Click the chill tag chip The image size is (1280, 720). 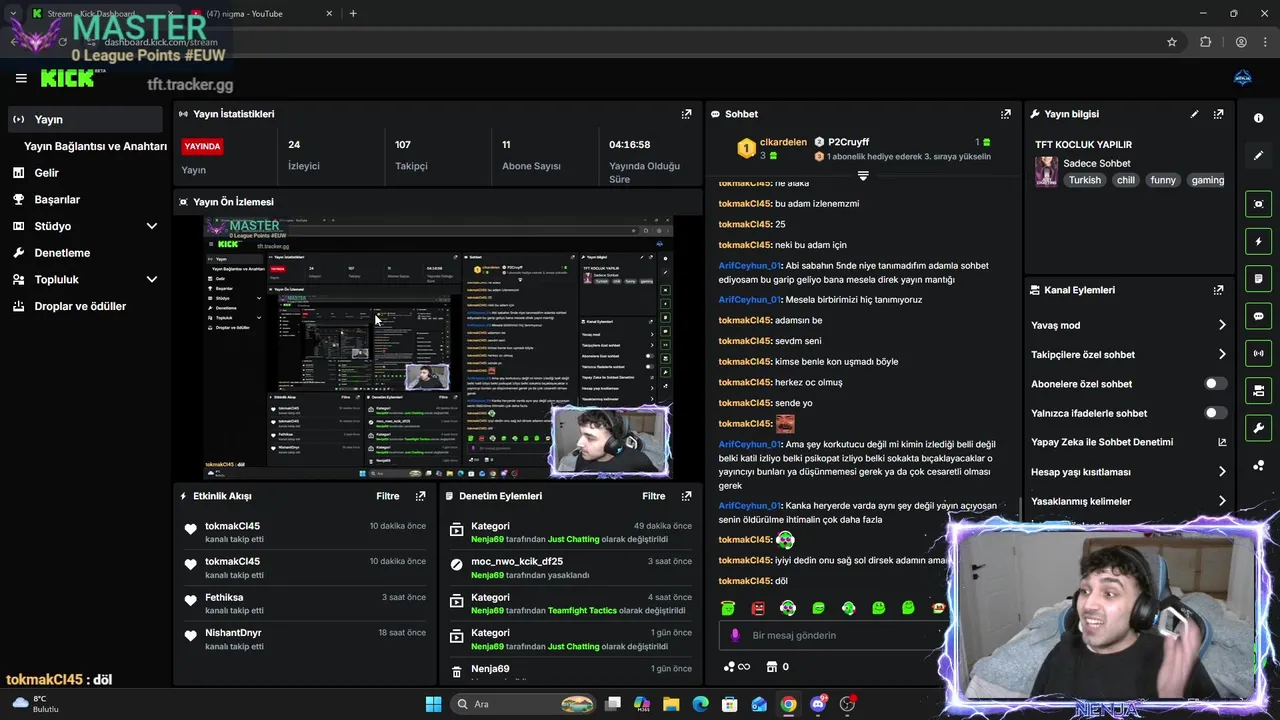1125,180
